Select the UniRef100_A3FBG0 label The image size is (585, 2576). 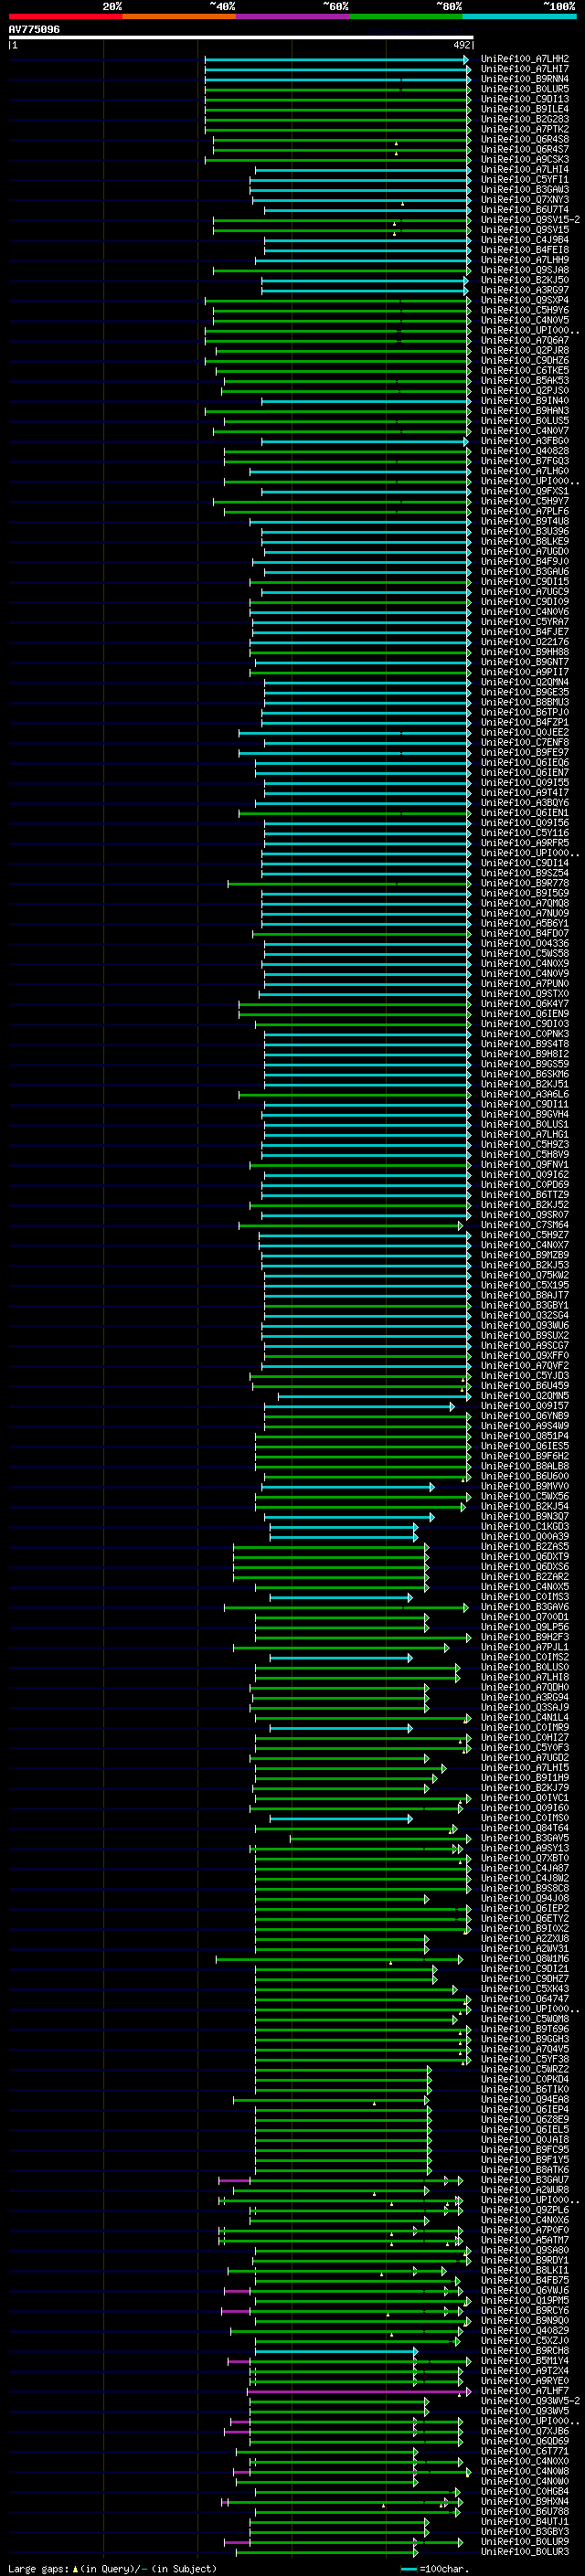click(x=525, y=441)
